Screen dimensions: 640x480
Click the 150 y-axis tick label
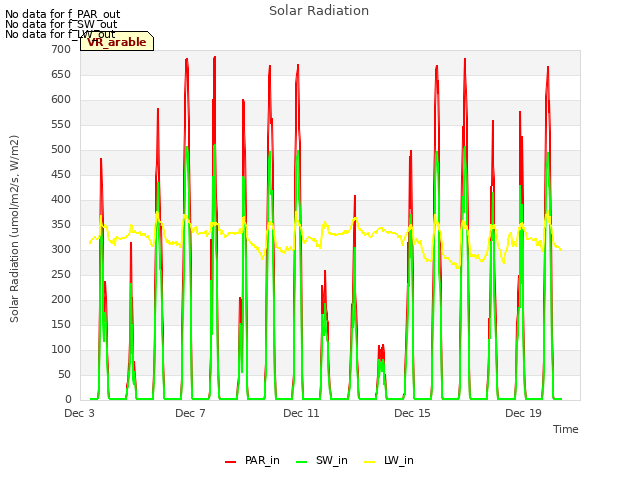61,325
